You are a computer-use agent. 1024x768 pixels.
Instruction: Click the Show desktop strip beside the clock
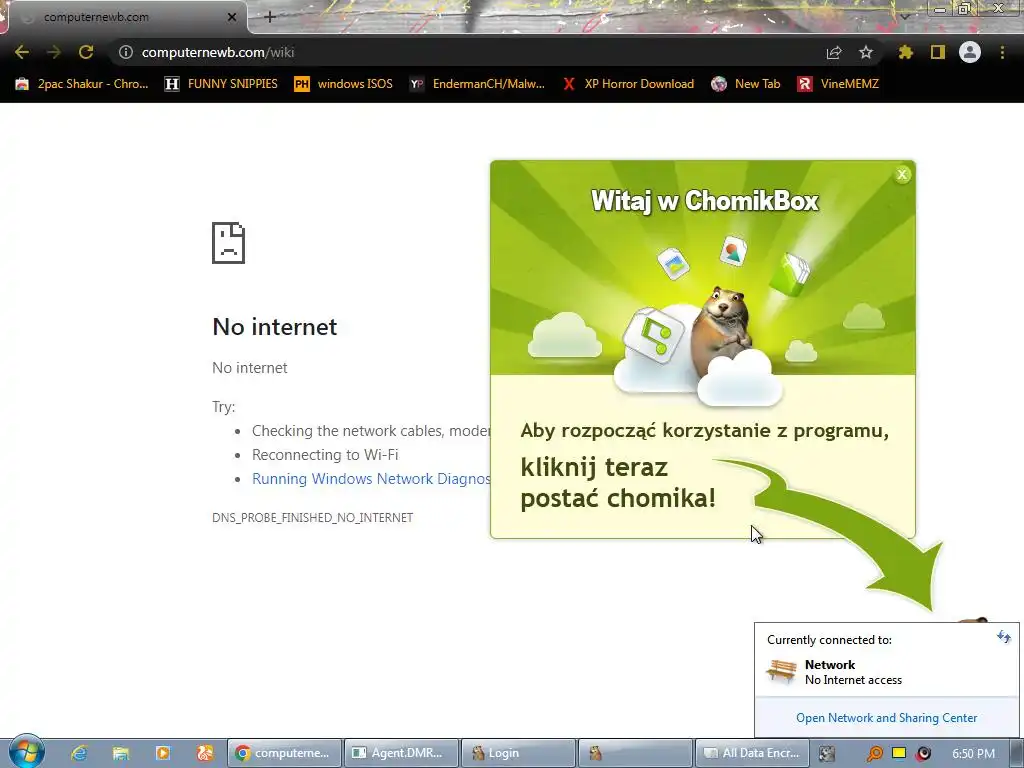1015,754
